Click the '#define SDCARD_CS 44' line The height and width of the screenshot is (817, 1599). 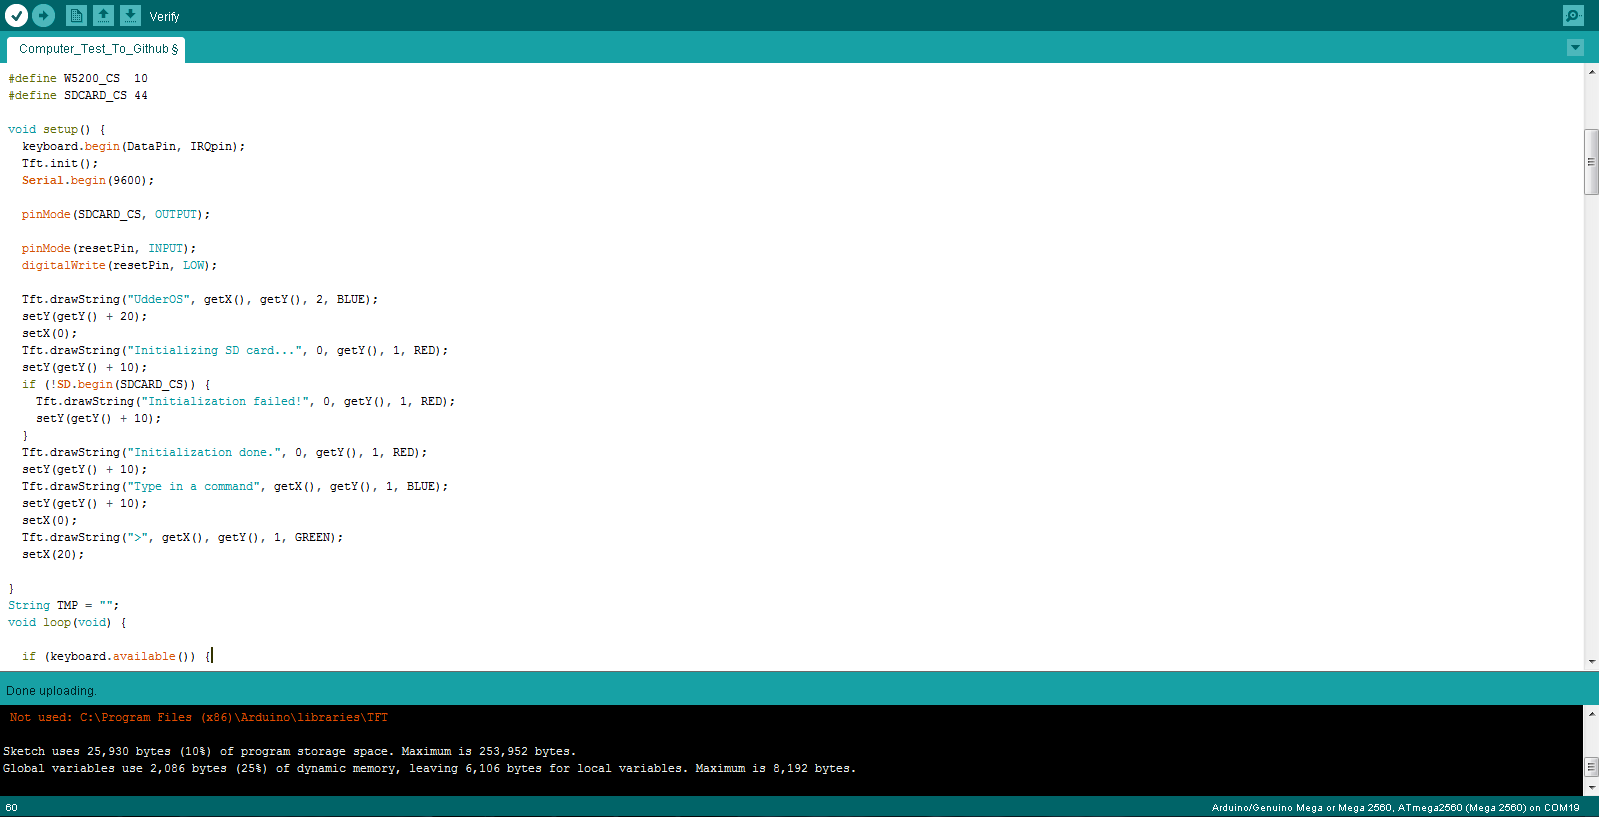coord(78,95)
